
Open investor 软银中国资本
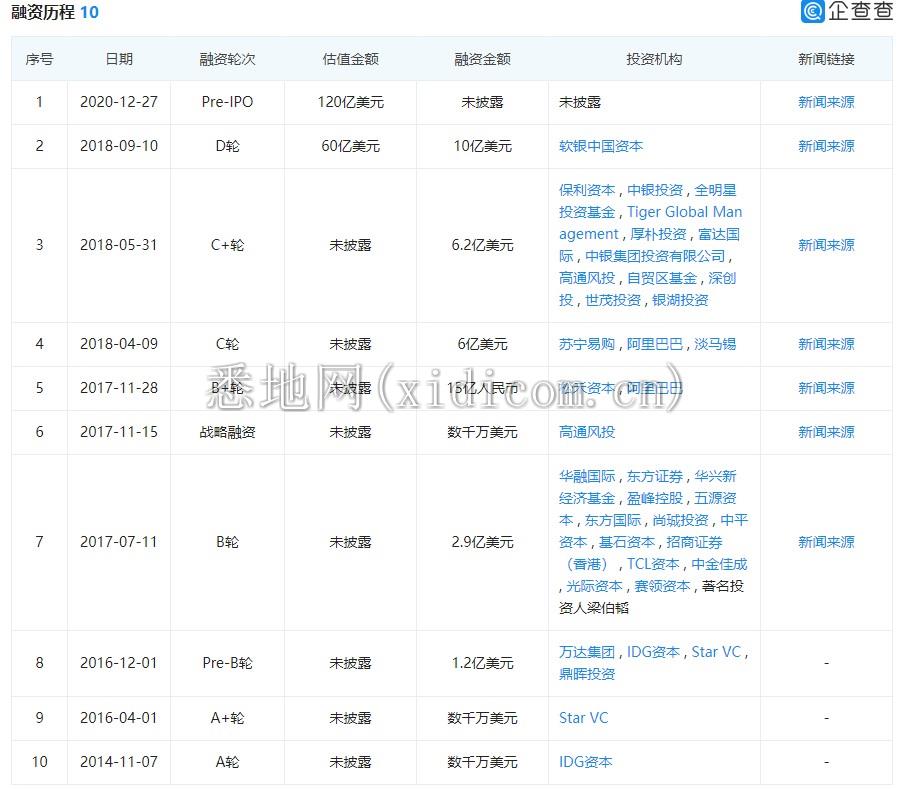(x=600, y=146)
